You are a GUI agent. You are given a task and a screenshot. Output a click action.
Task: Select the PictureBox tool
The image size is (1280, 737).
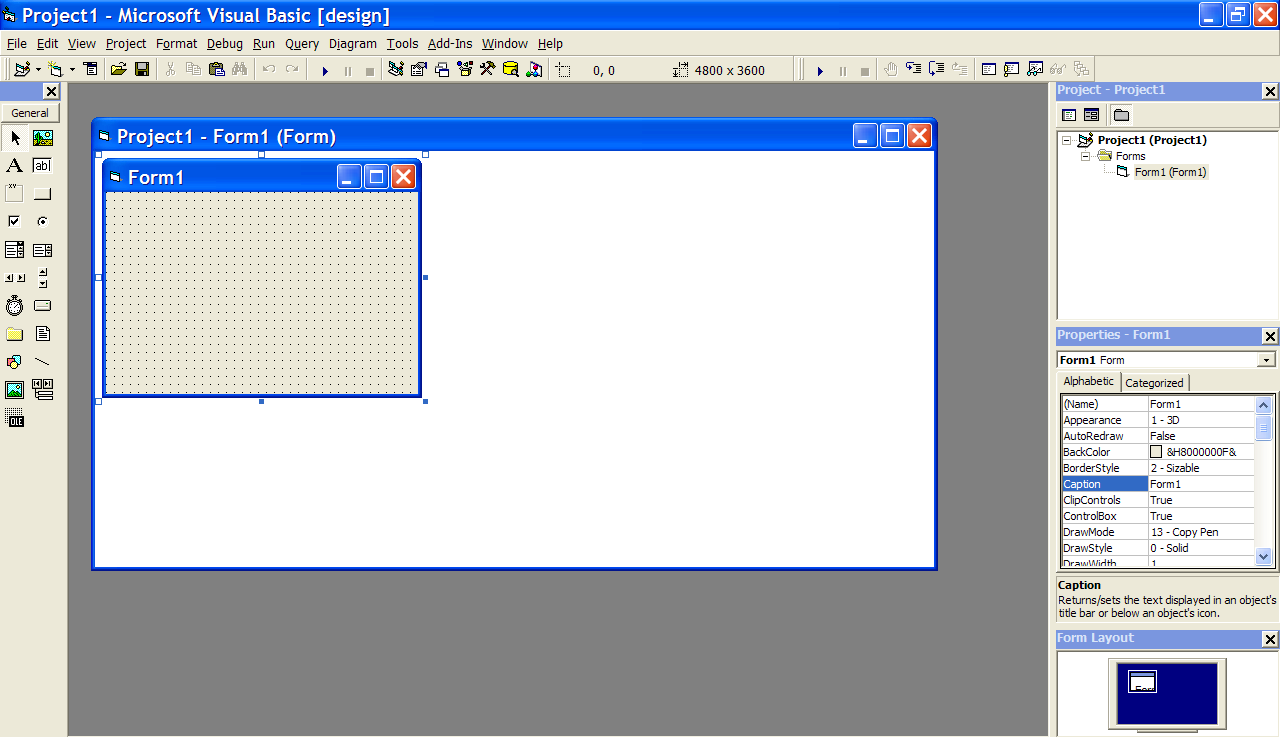click(x=41, y=137)
